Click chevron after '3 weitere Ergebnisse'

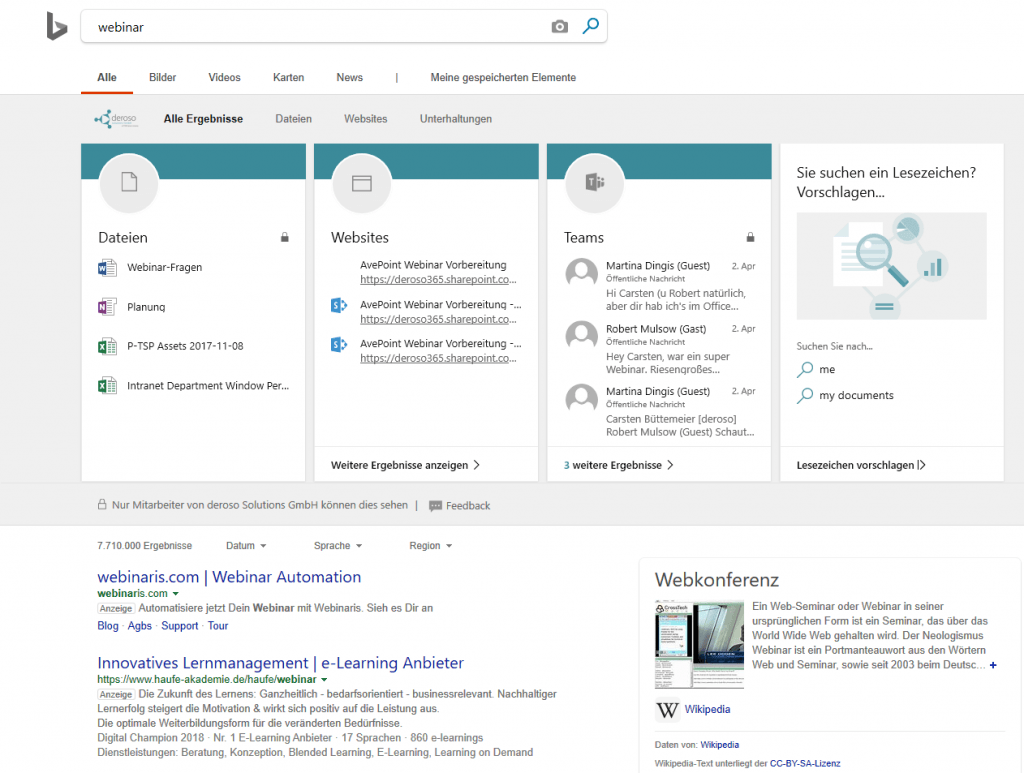click(671, 465)
